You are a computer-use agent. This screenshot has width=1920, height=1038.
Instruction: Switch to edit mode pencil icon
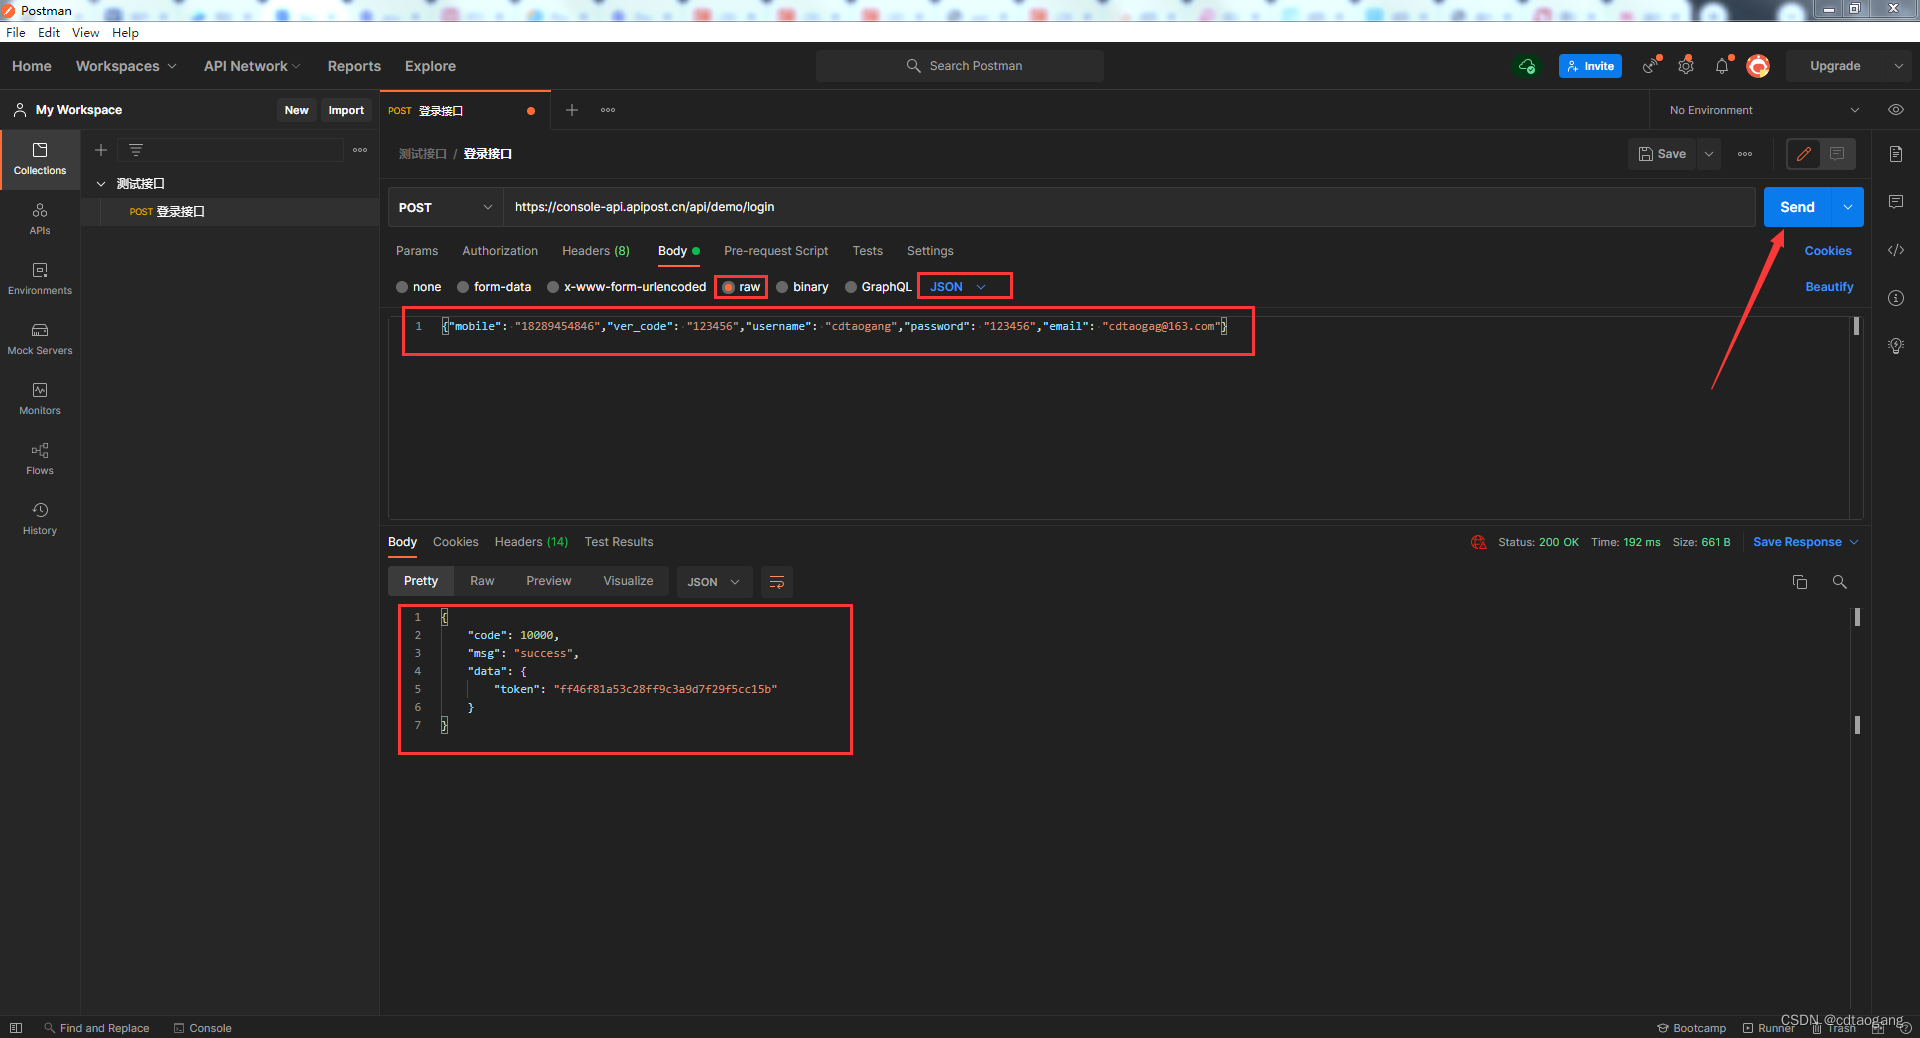click(x=1804, y=154)
